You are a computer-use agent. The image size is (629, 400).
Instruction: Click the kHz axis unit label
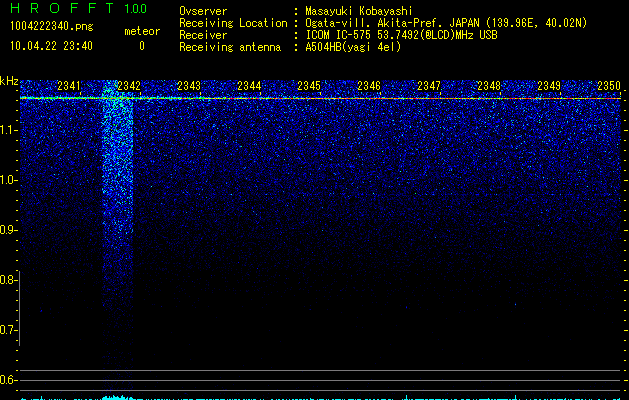(9, 81)
